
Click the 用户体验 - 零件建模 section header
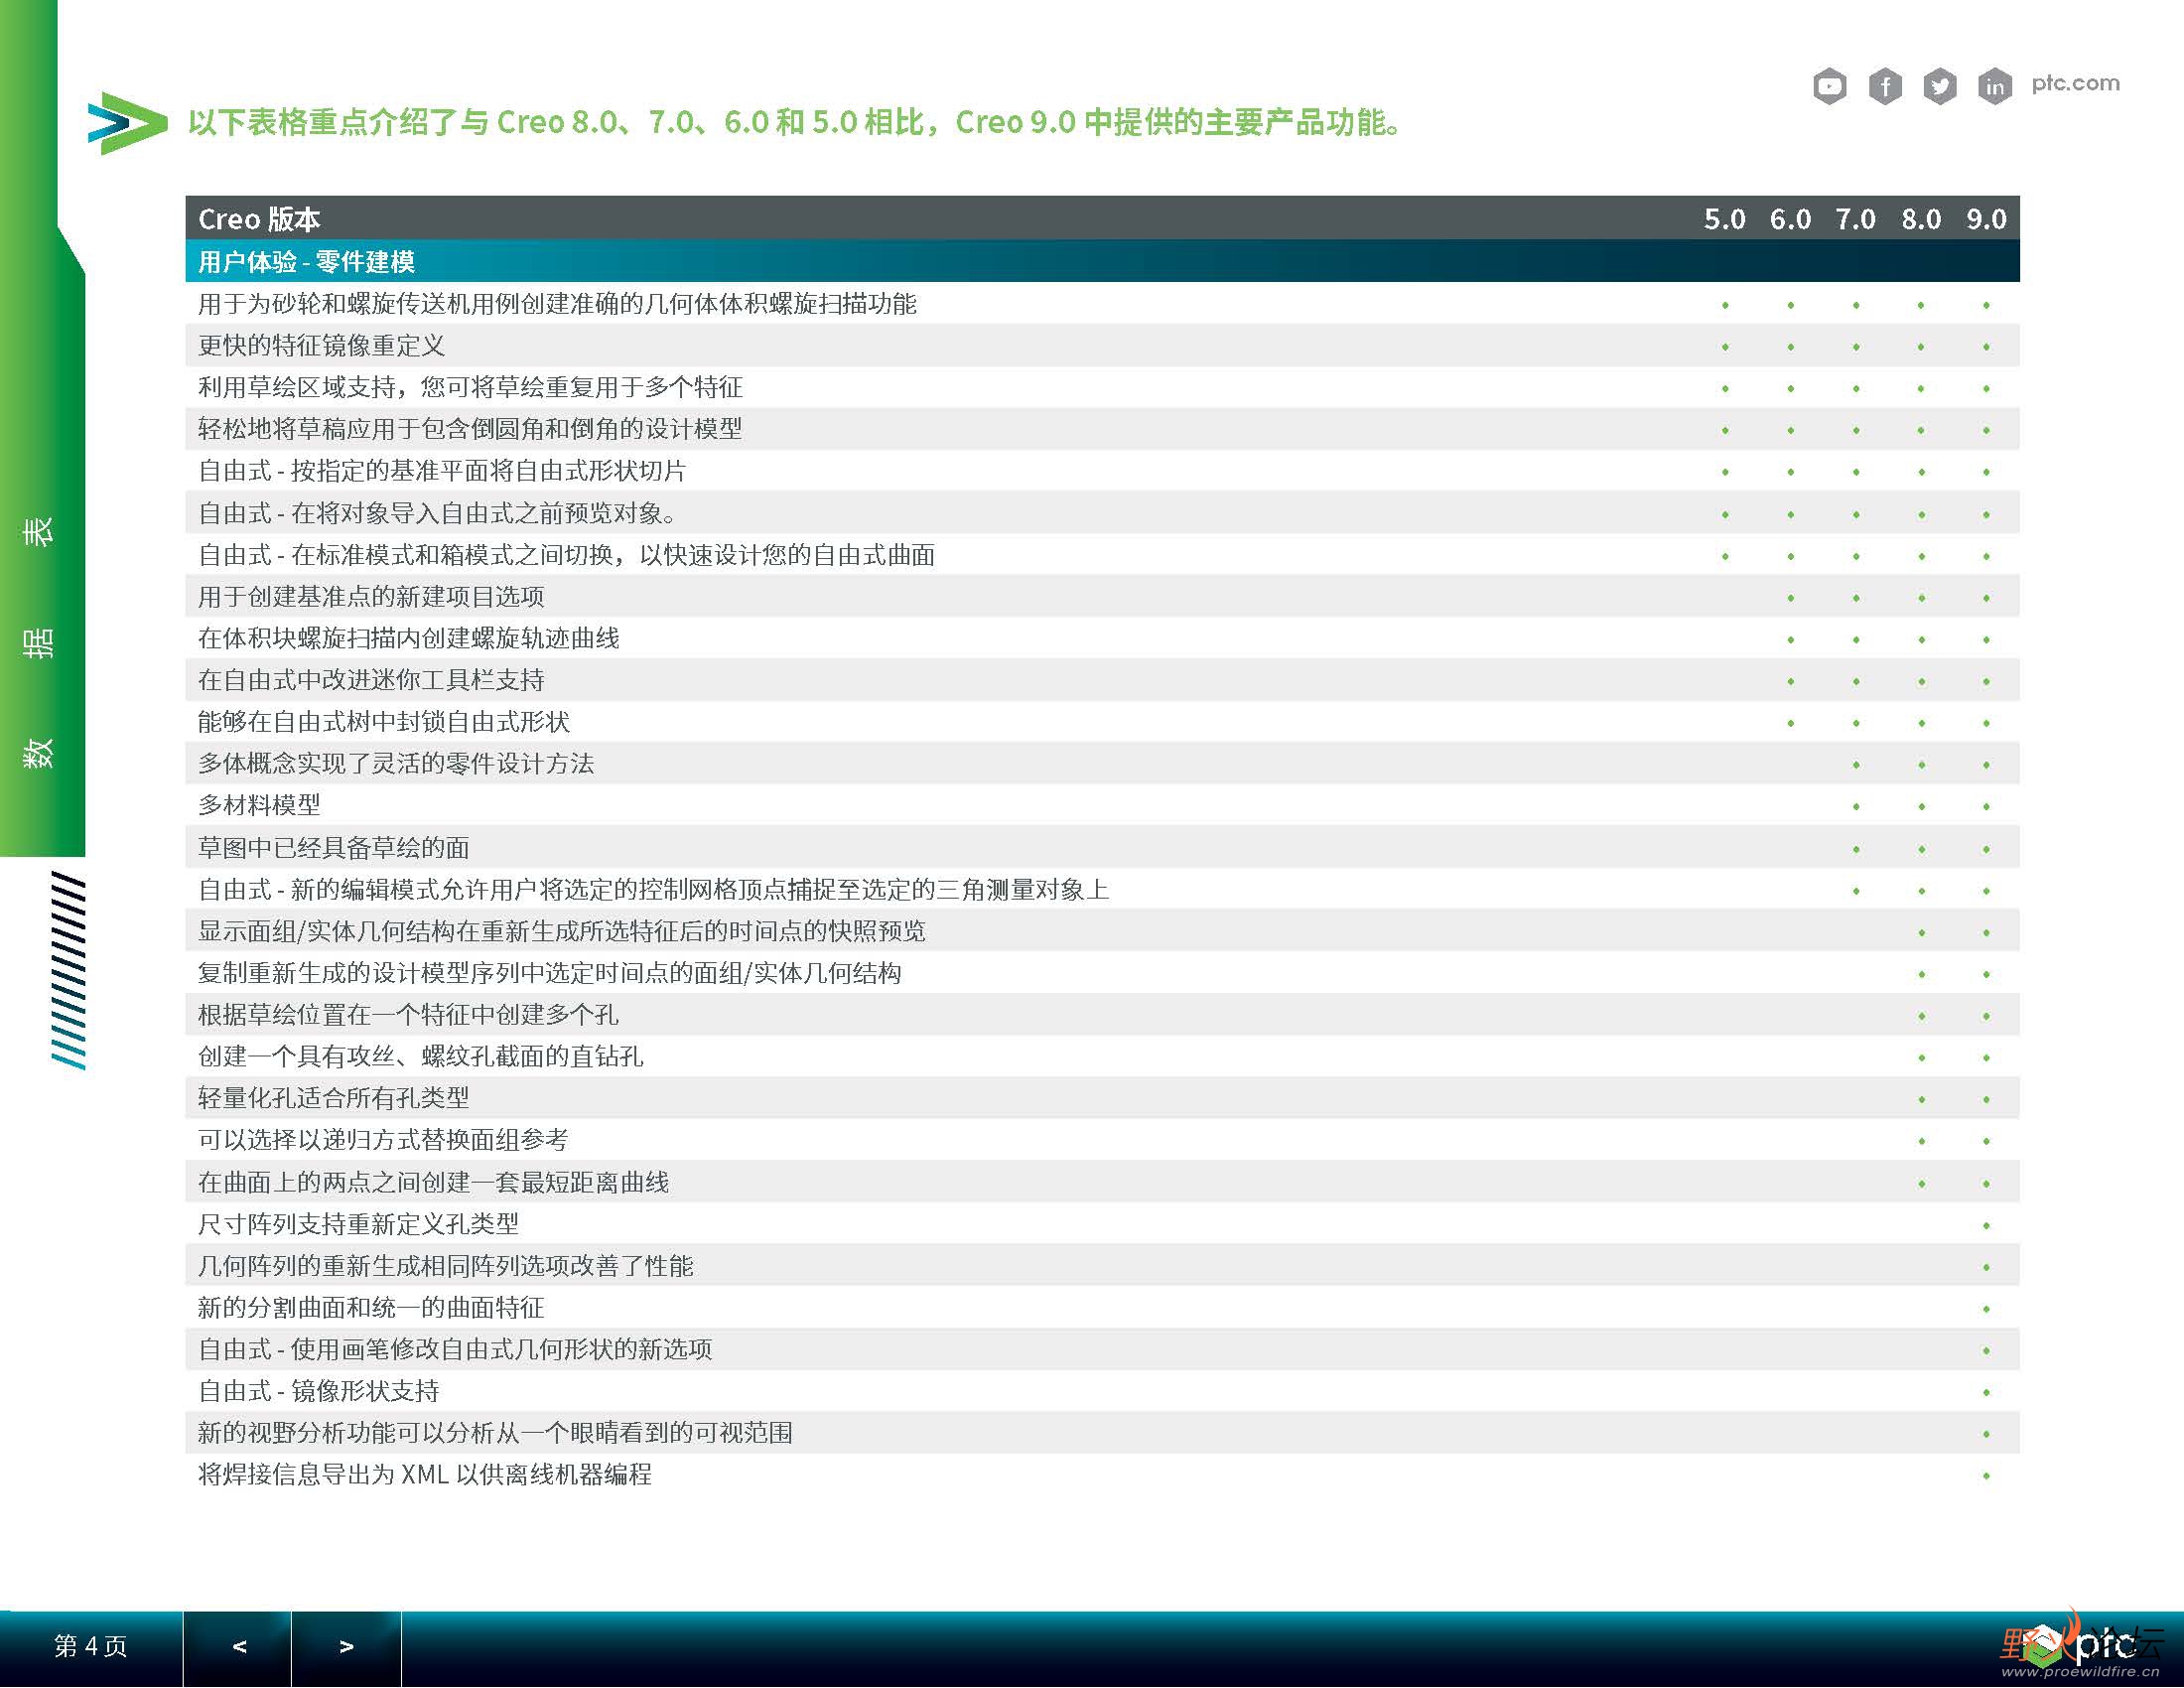[x=306, y=262]
